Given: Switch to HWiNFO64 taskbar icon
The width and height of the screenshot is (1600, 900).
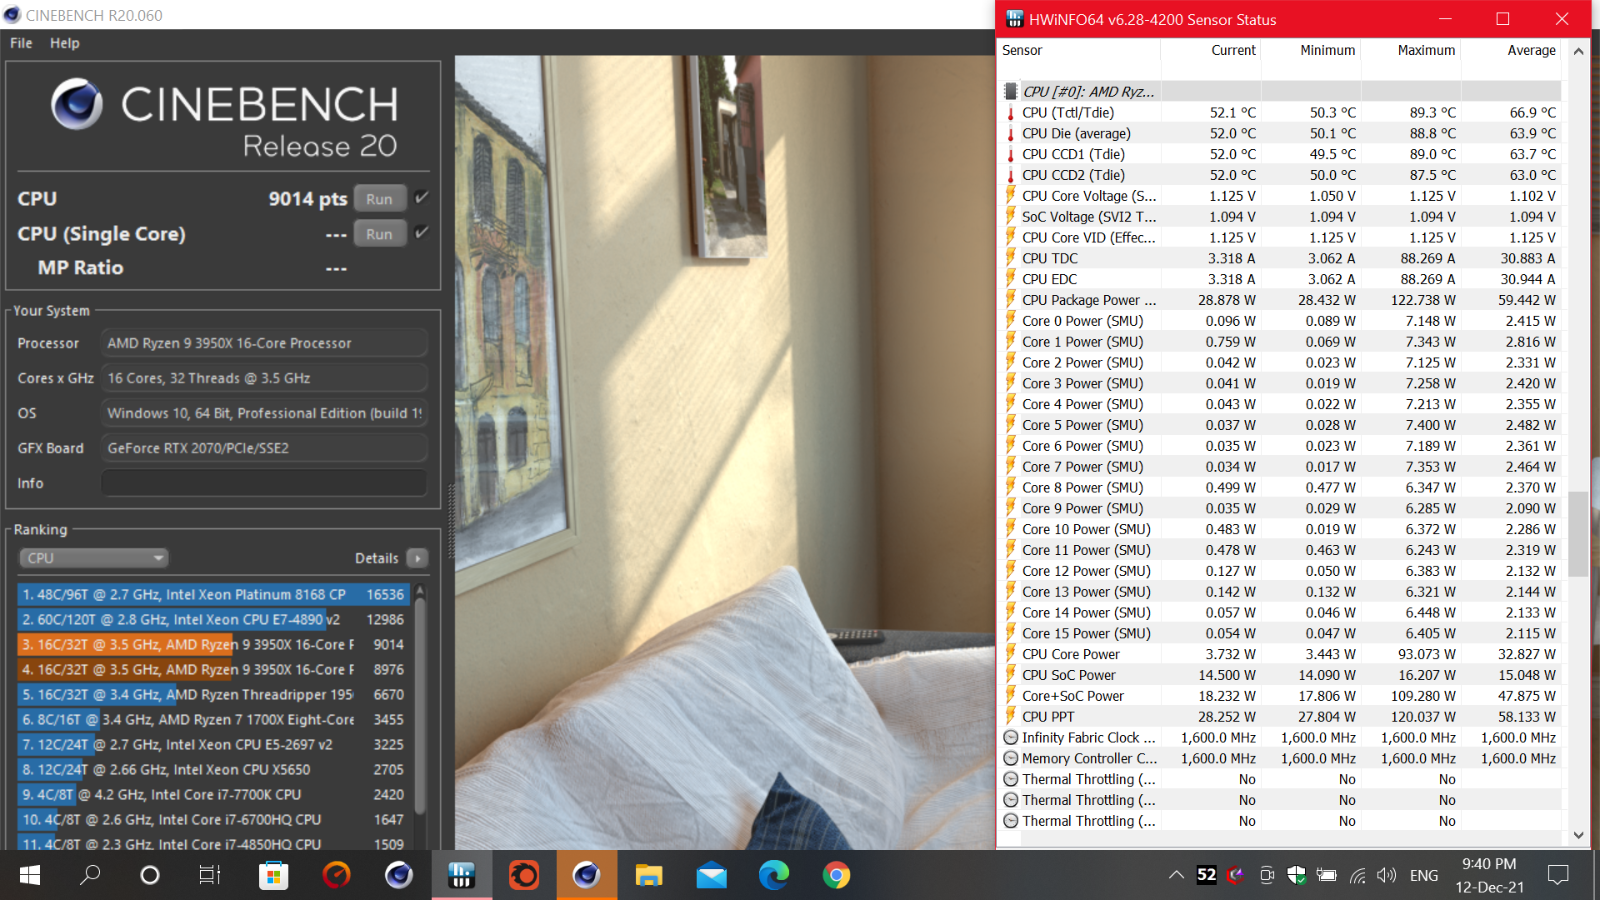Looking at the screenshot, I should click(461, 875).
